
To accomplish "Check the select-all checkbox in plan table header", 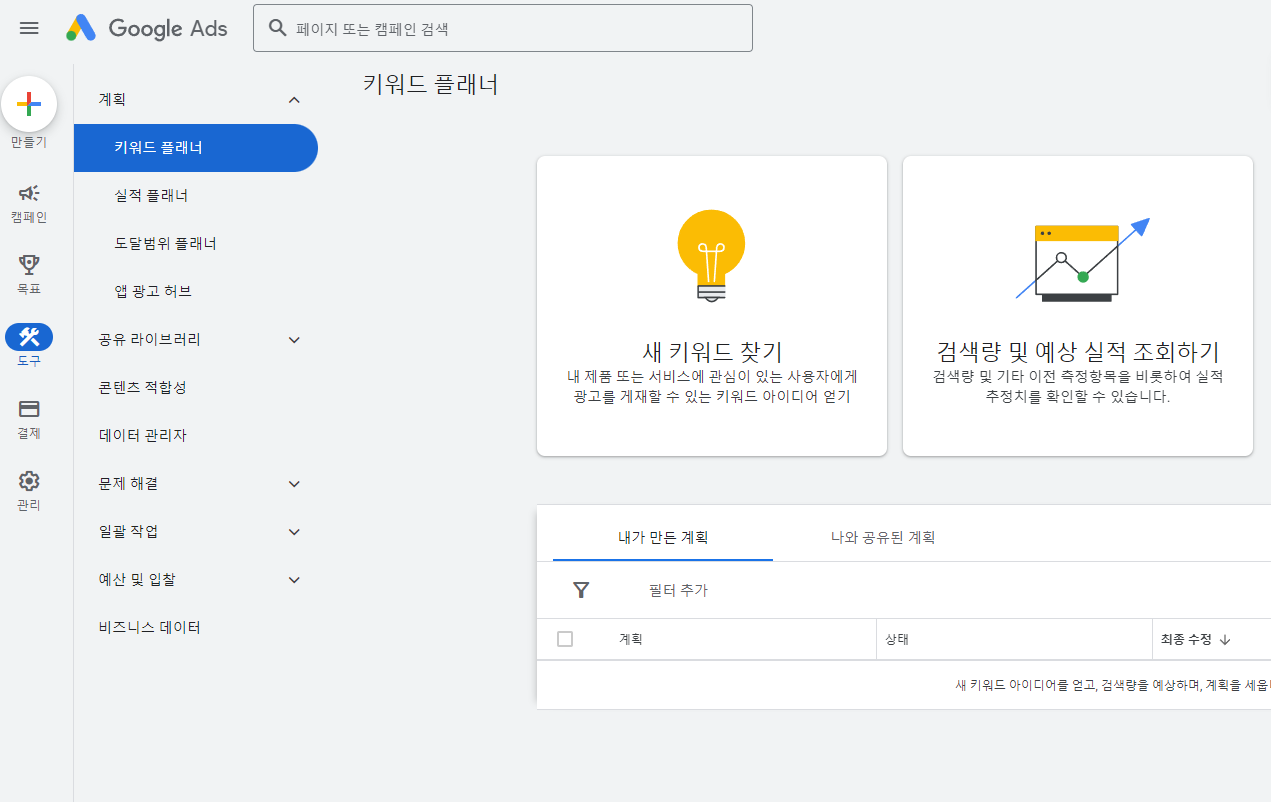I will coord(565,638).
